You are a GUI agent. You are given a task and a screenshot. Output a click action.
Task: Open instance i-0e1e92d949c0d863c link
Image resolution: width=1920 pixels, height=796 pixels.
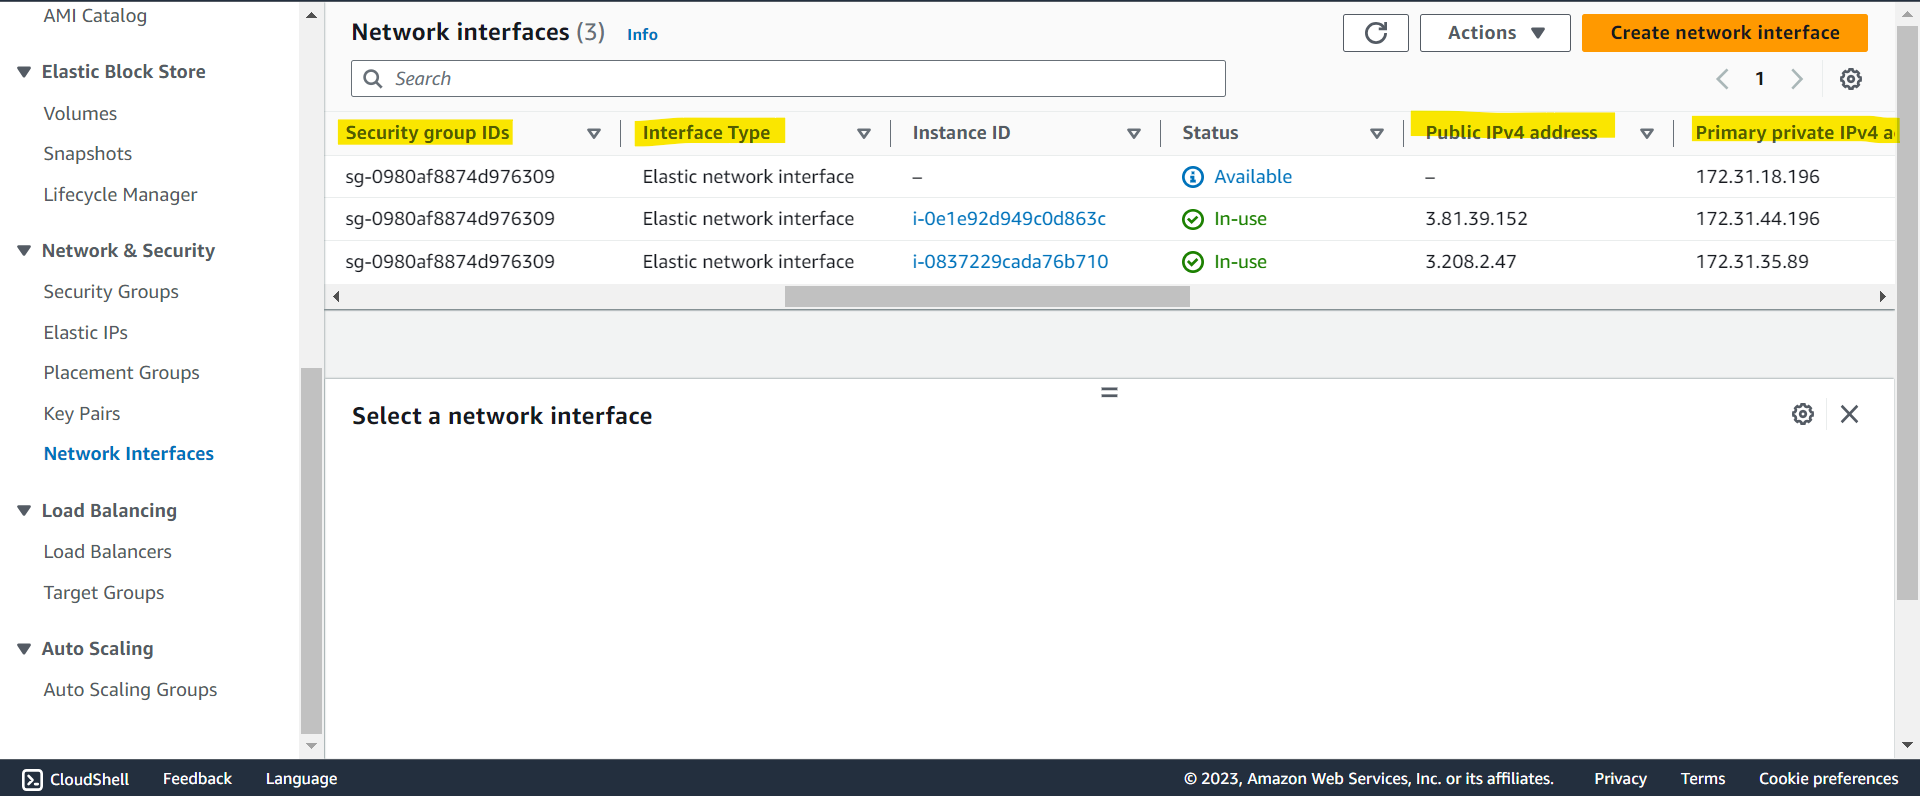click(x=1009, y=219)
